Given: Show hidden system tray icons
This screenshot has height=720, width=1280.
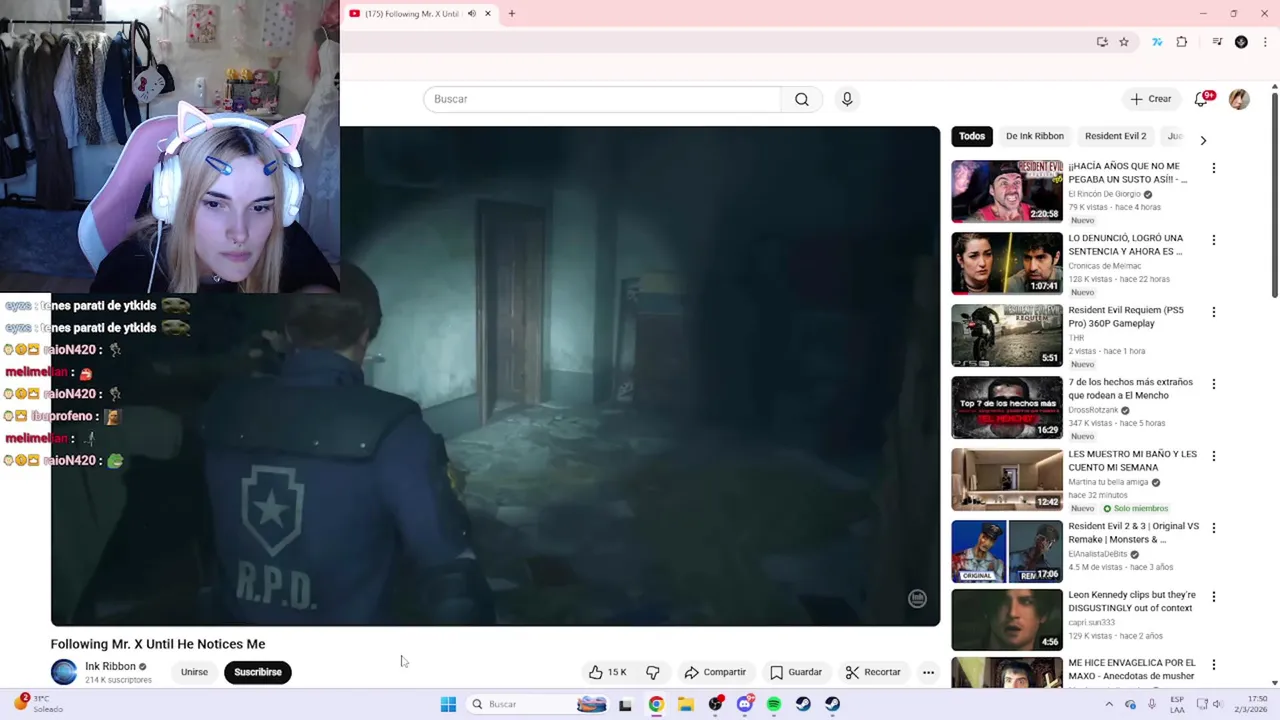Looking at the screenshot, I should 1108,704.
